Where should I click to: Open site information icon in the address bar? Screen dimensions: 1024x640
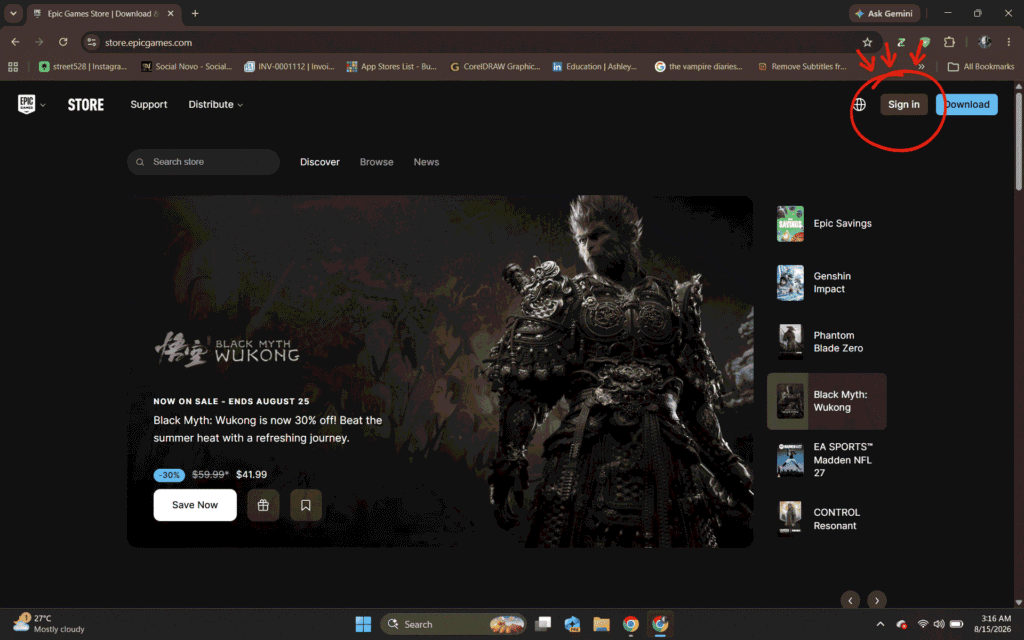tap(91, 42)
